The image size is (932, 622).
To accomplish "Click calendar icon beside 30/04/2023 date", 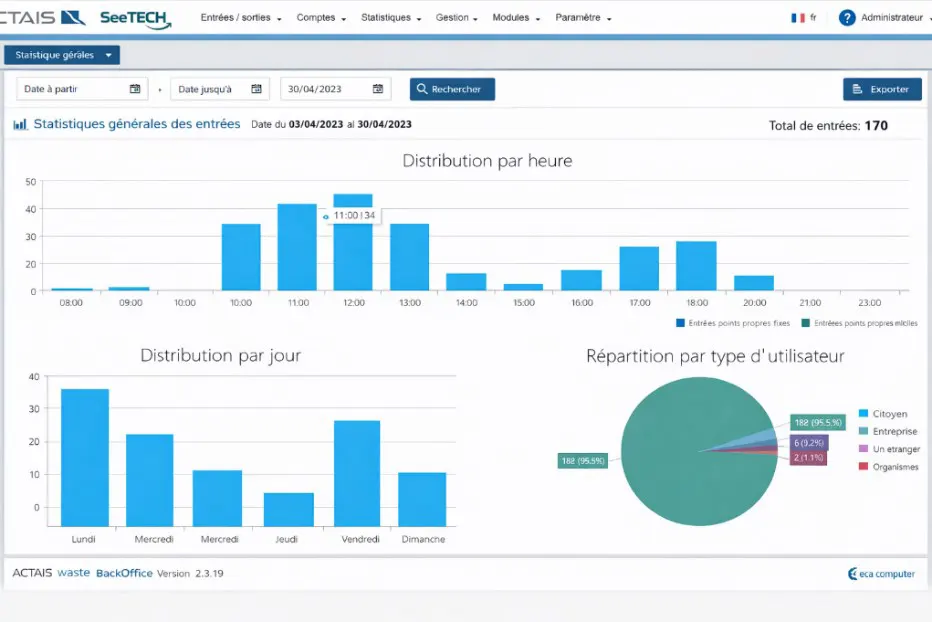I will (x=377, y=89).
